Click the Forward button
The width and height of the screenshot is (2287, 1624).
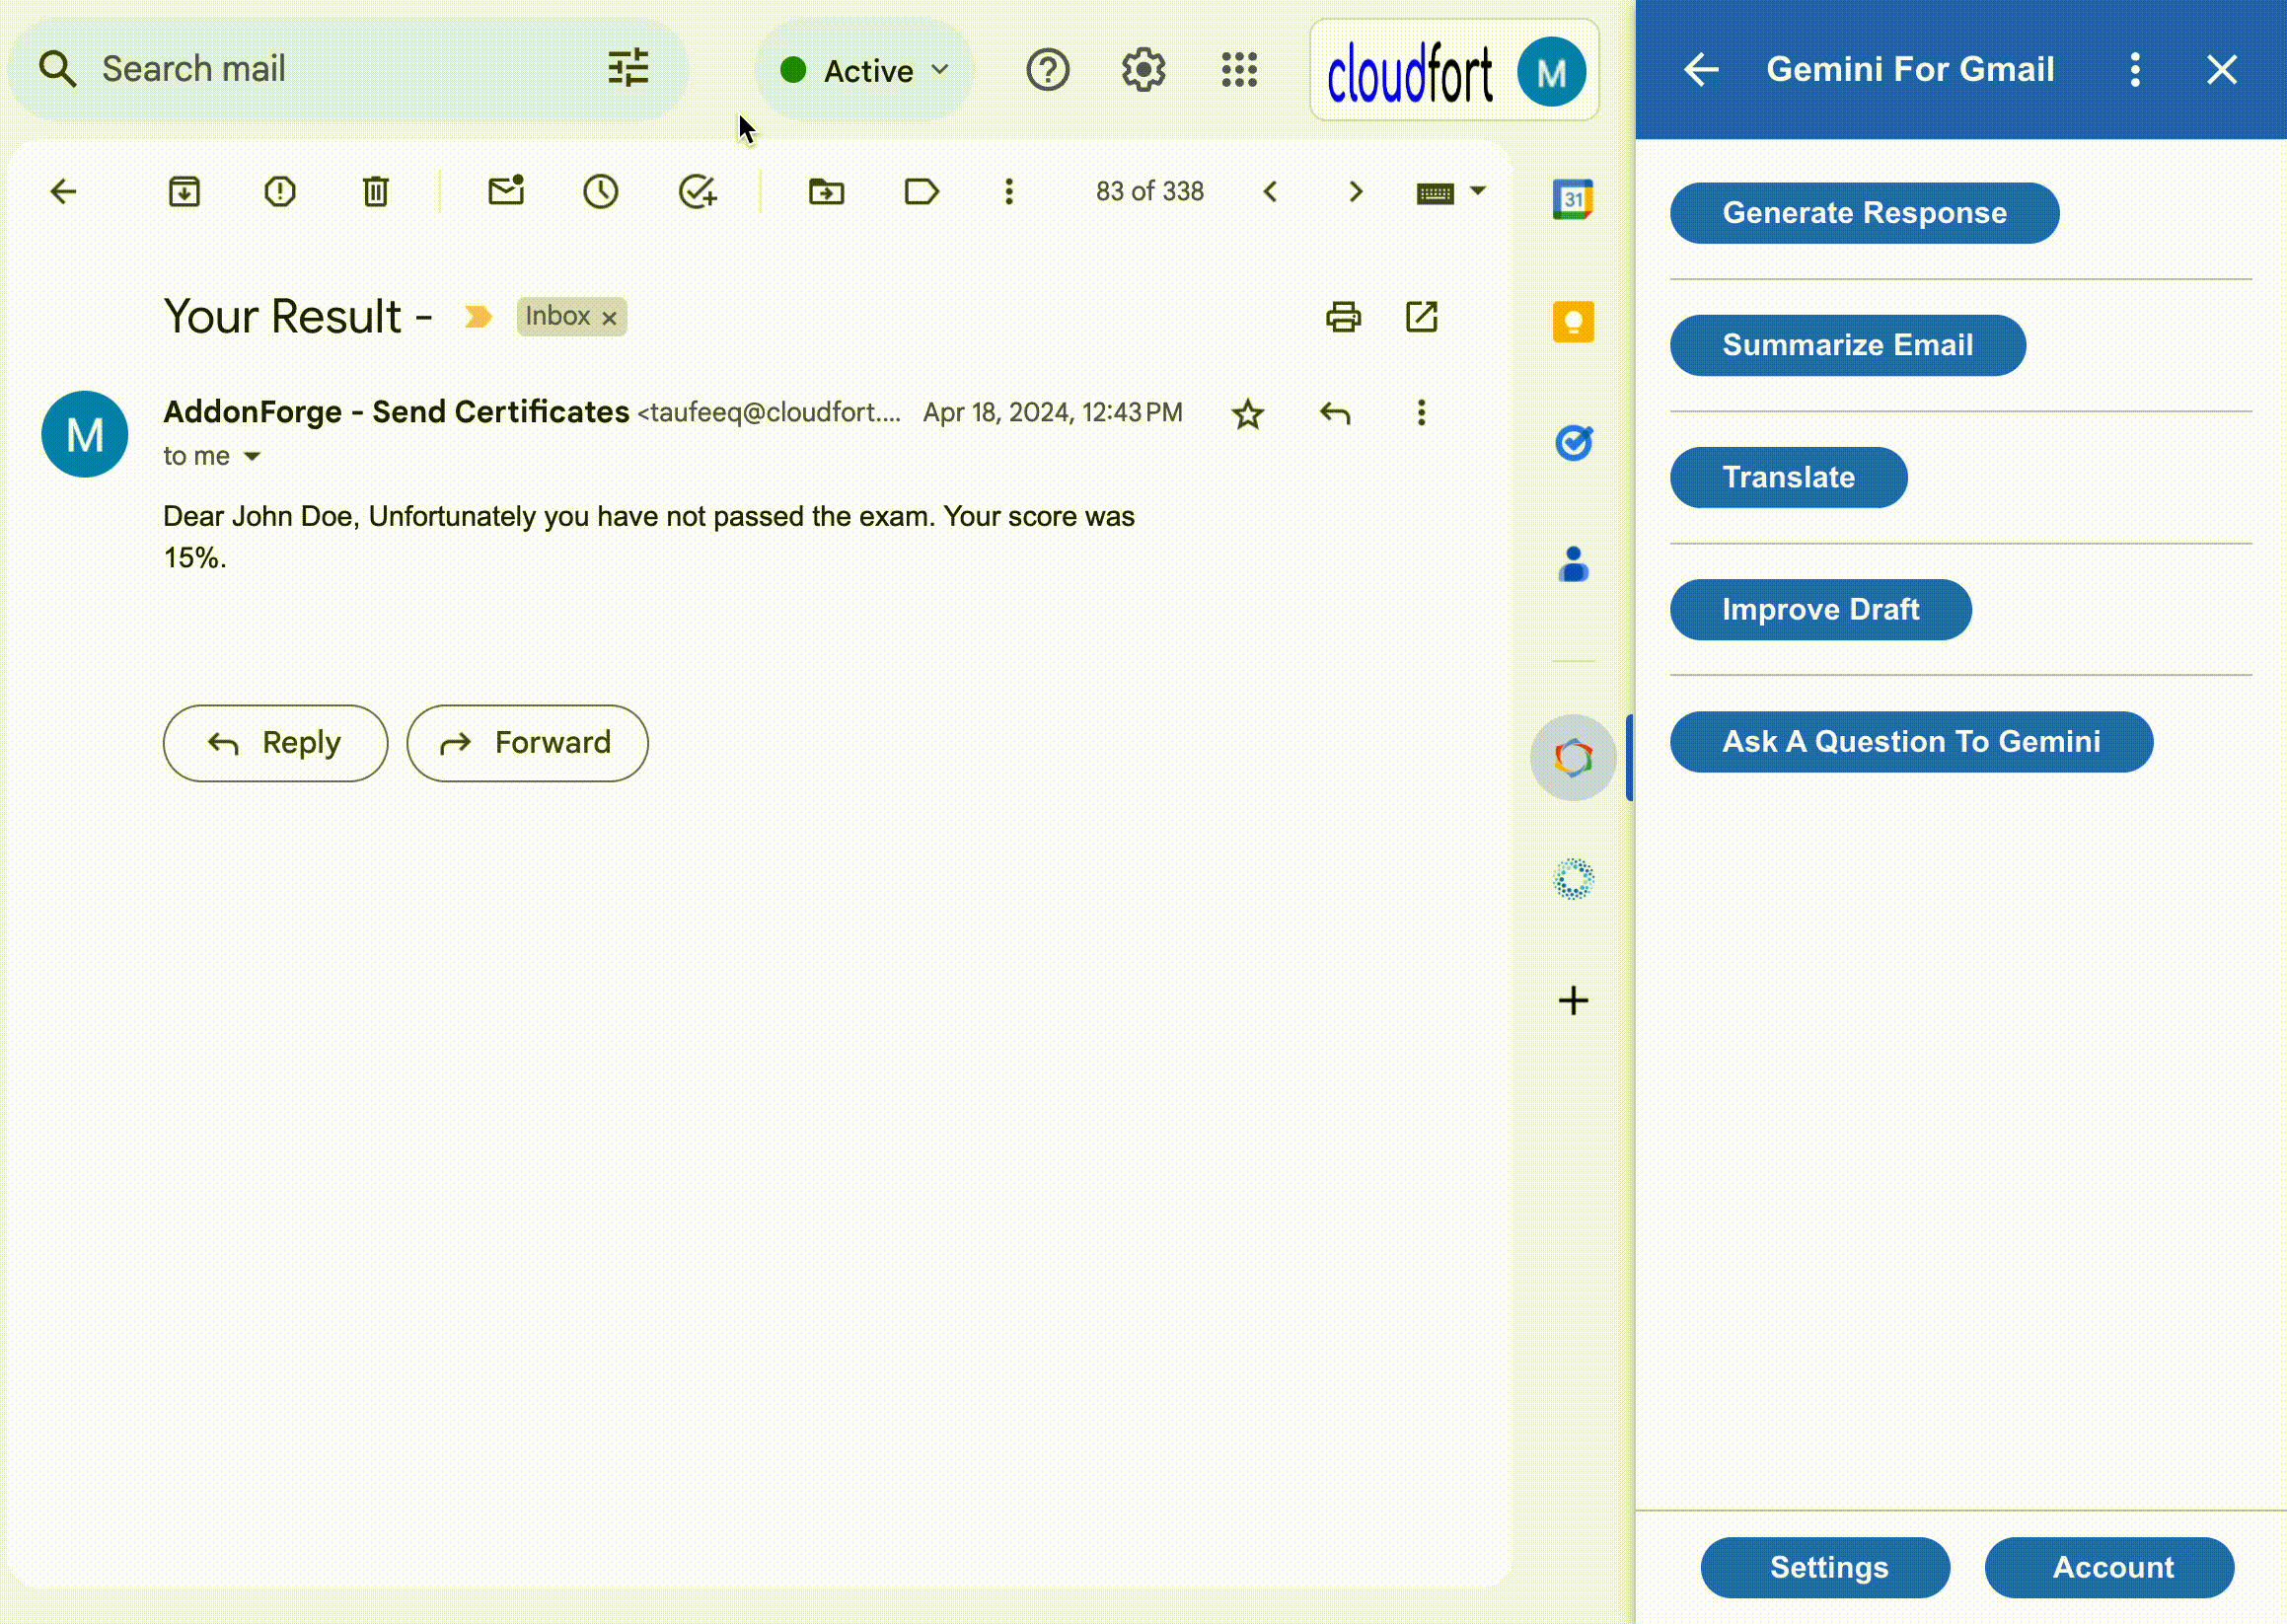(527, 743)
